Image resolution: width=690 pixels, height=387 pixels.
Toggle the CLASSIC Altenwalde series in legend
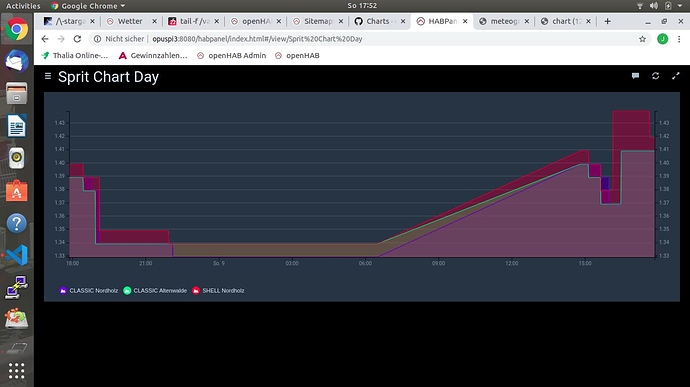155,291
